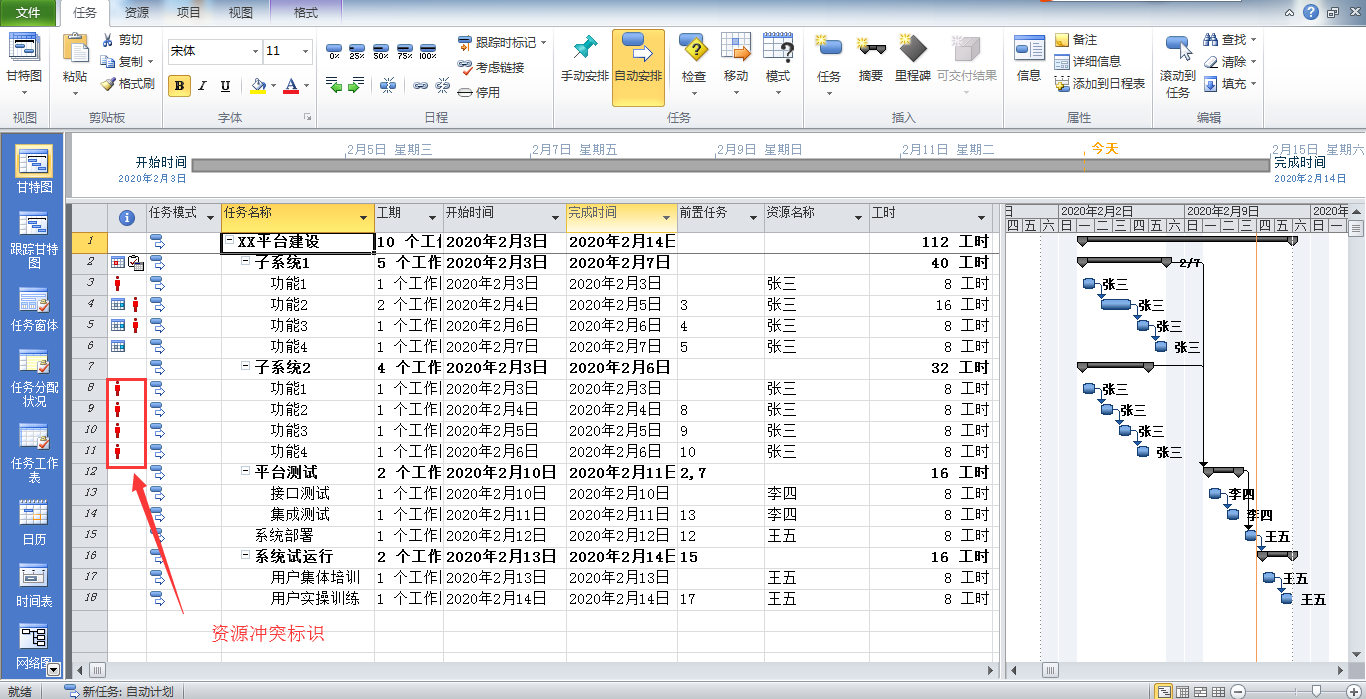Toggle Bold formatting button
Screen dimensions: 1366x699
tap(179, 86)
